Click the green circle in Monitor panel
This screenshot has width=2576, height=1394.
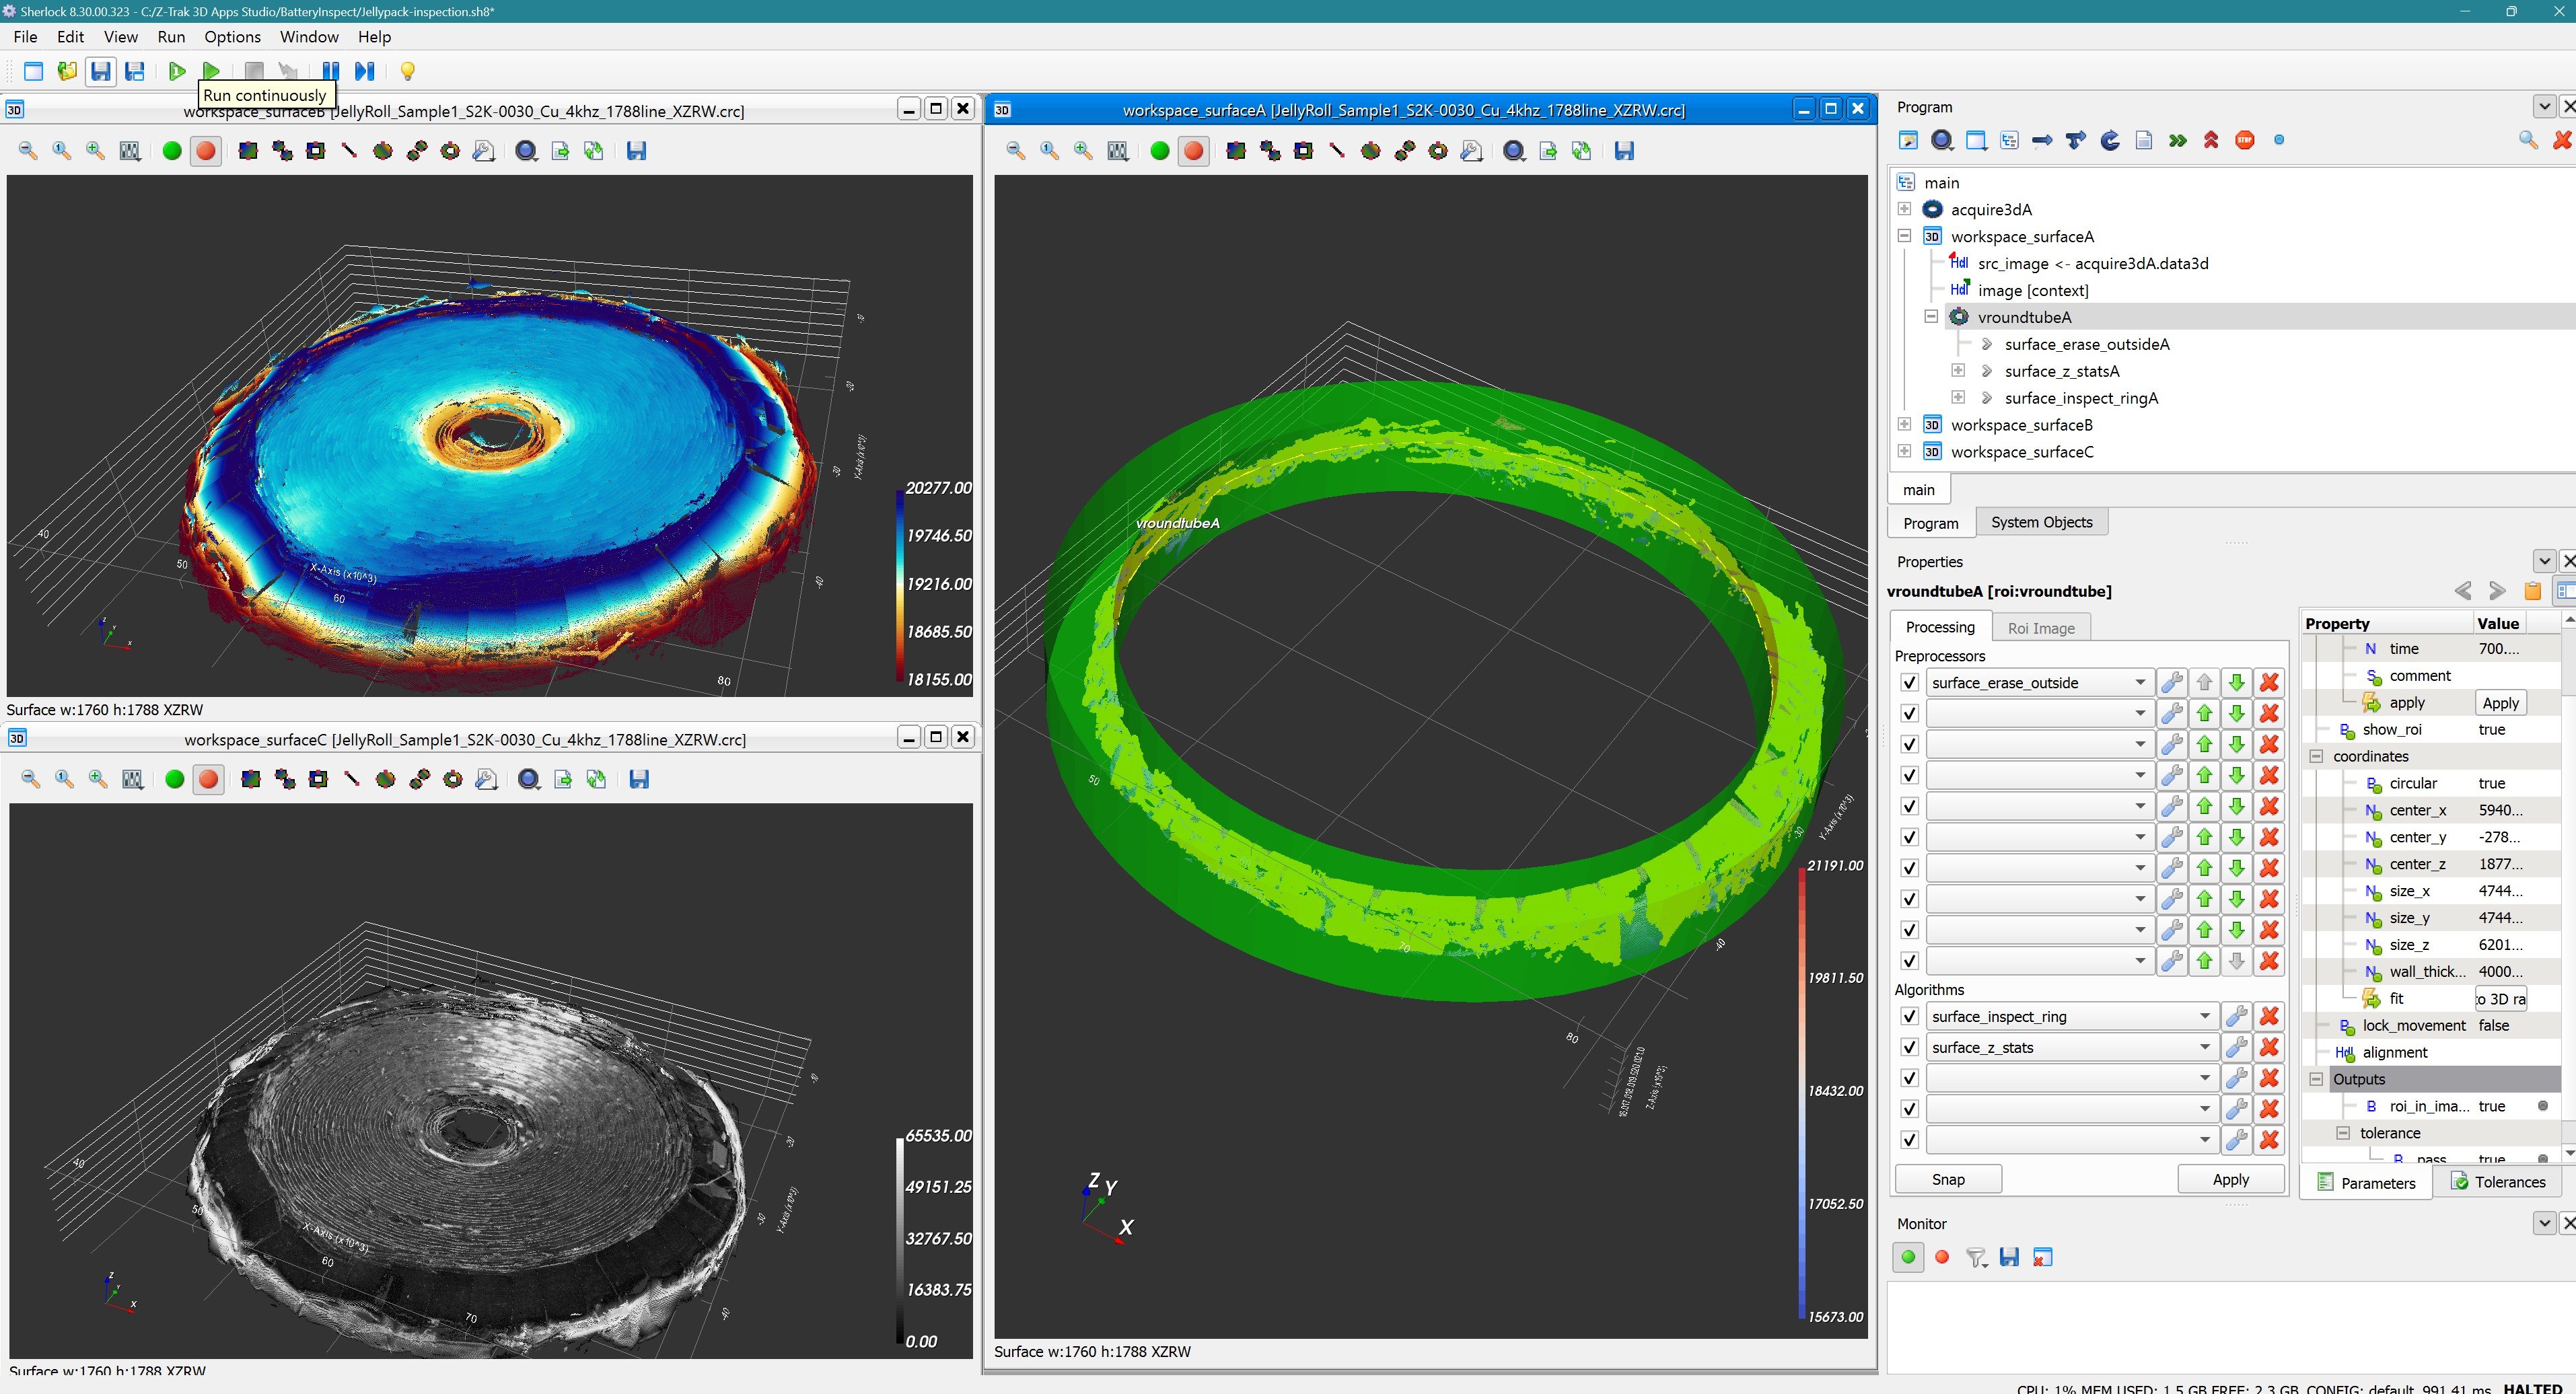1908,1257
